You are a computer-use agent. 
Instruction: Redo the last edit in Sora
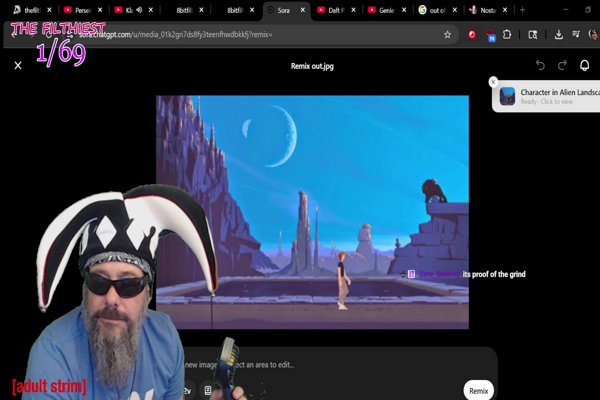click(x=562, y=65)
